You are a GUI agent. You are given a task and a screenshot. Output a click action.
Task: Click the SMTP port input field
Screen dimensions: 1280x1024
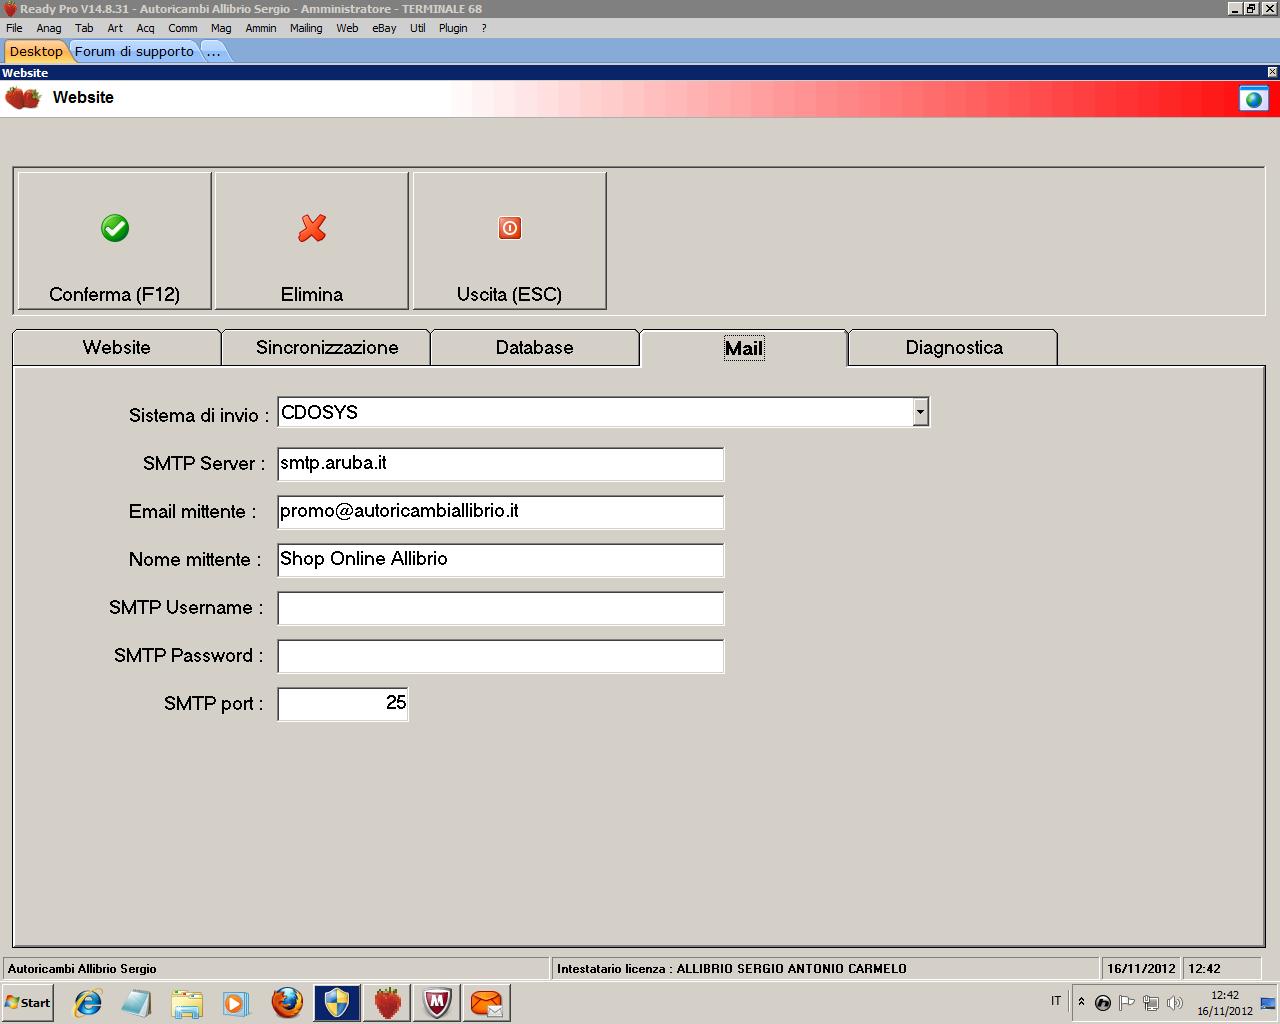(343, 704)
